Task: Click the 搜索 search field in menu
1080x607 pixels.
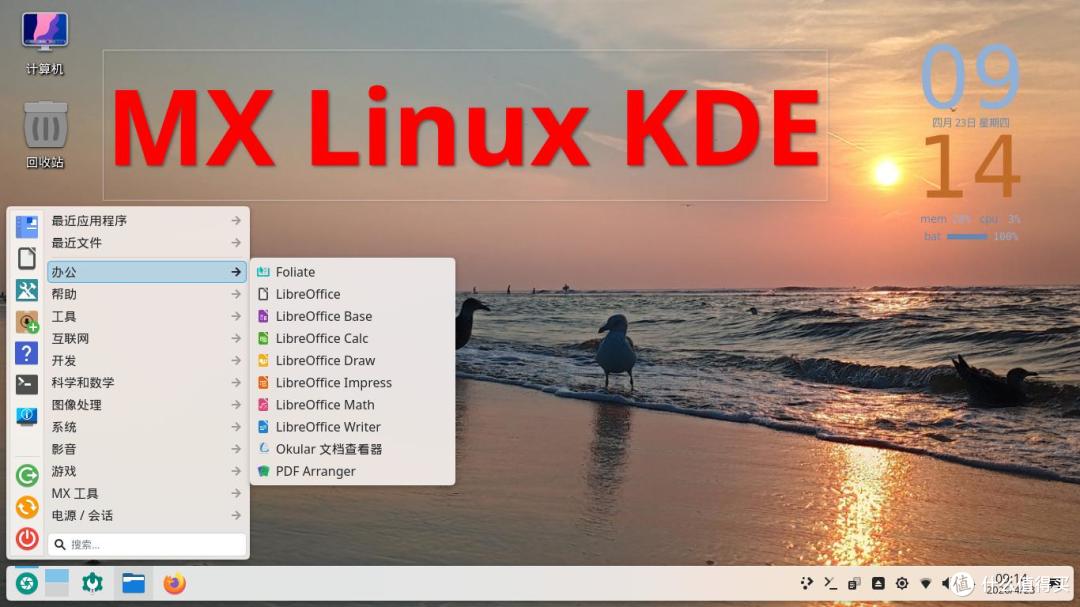Action: click(x=147, y=544)
